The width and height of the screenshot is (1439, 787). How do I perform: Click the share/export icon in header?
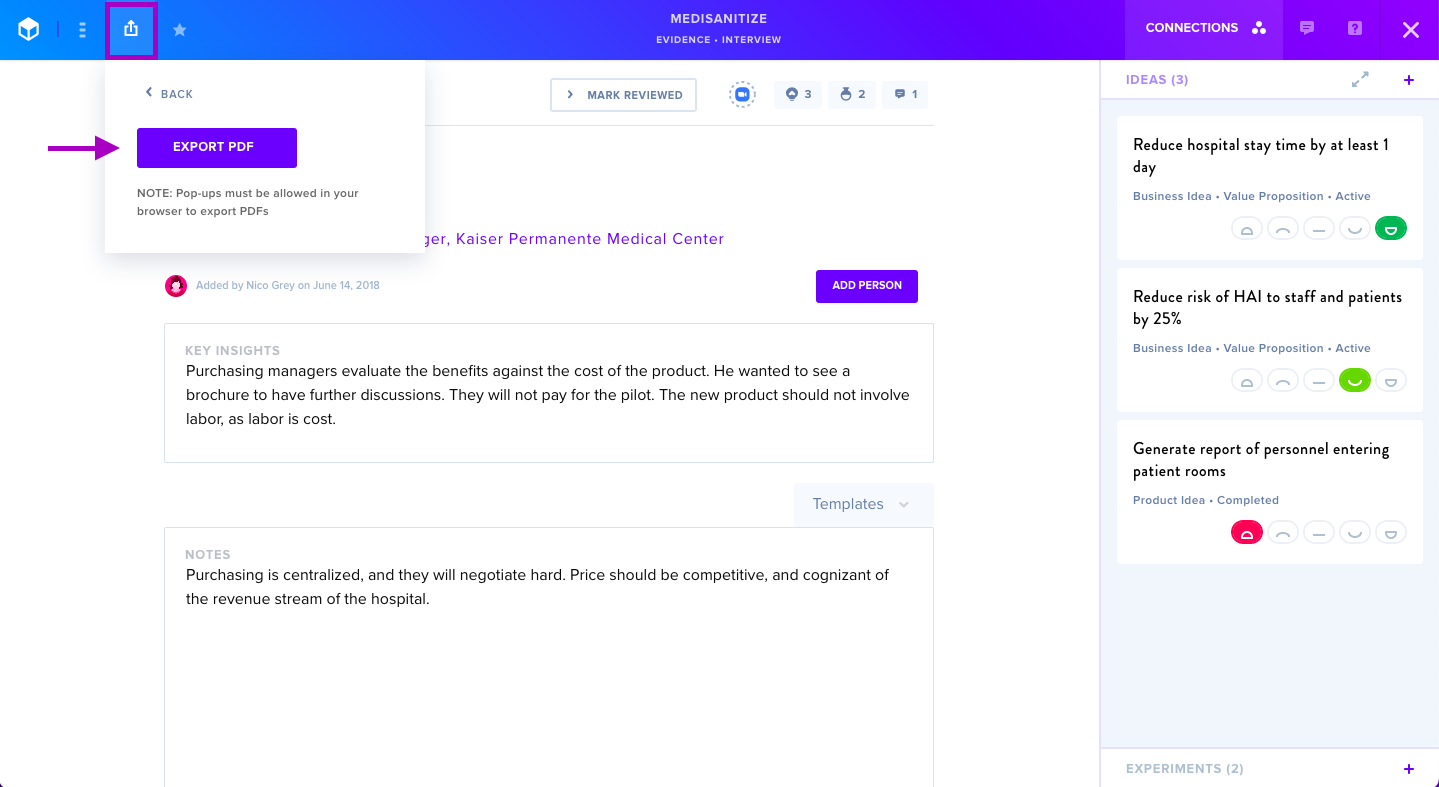(x=131, y=30)
